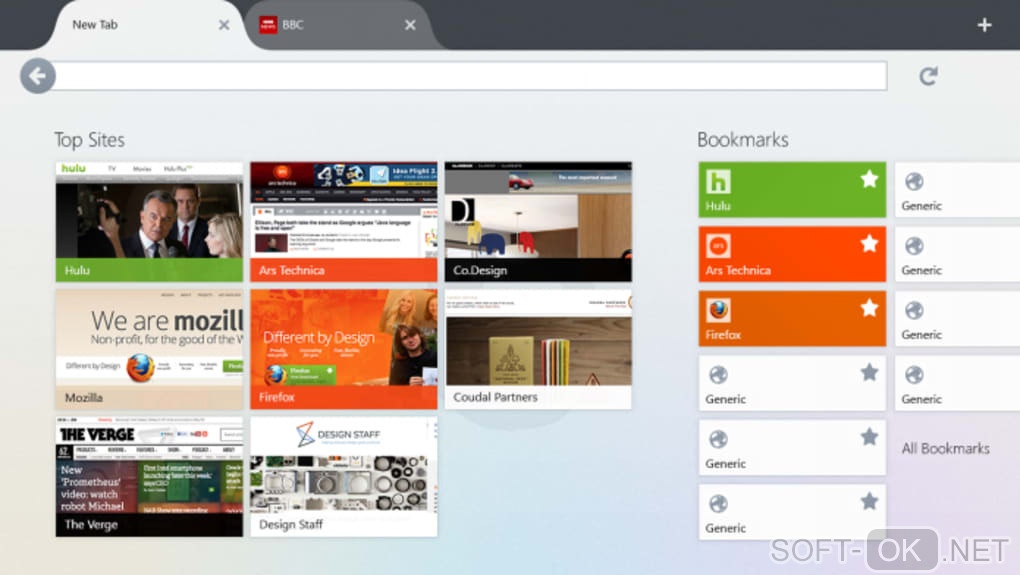
Task: Click globe icon beside the Firefox bookmark
Action: (x=914, y=310)
